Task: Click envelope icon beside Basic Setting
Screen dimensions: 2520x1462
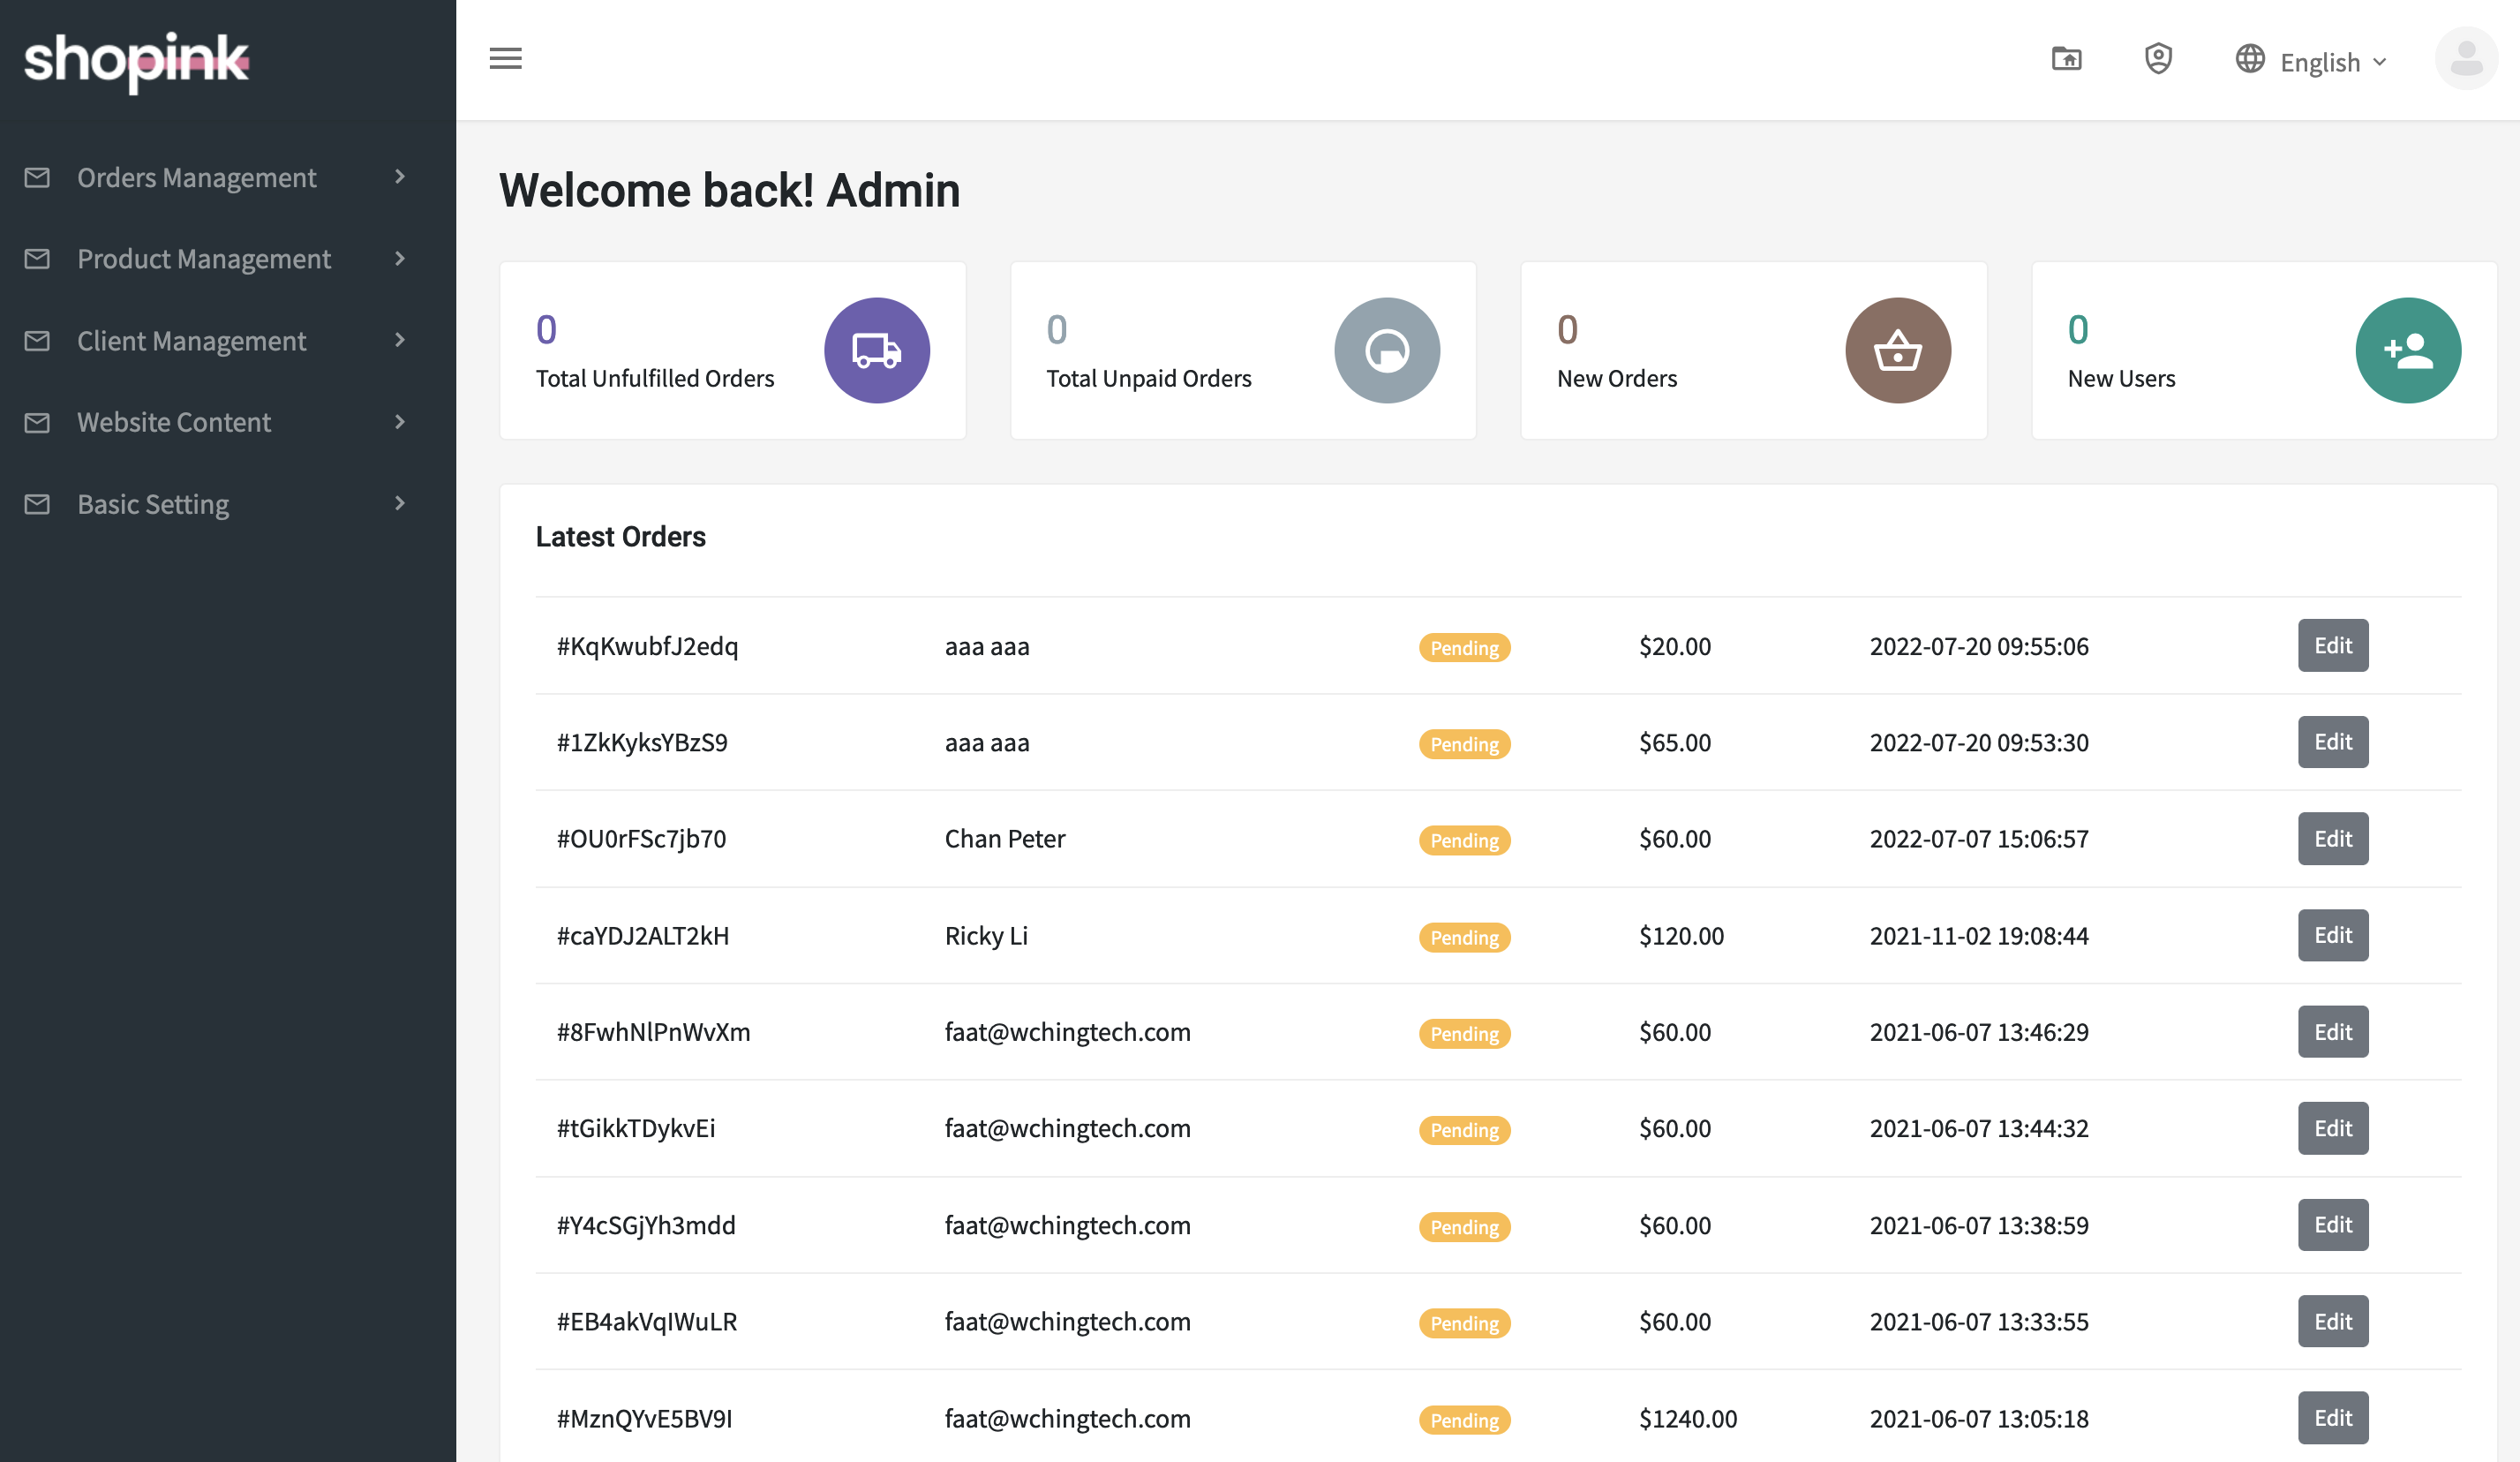Action: pos(37,504)
